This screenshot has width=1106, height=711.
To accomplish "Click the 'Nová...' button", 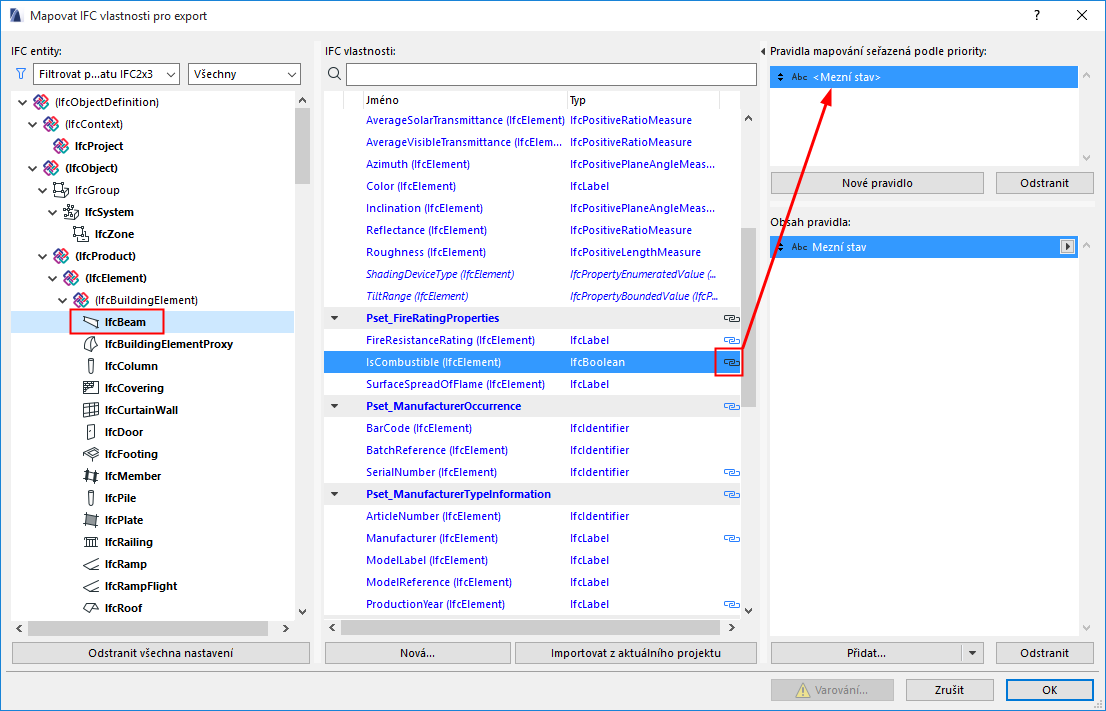I will click(418, 653).
